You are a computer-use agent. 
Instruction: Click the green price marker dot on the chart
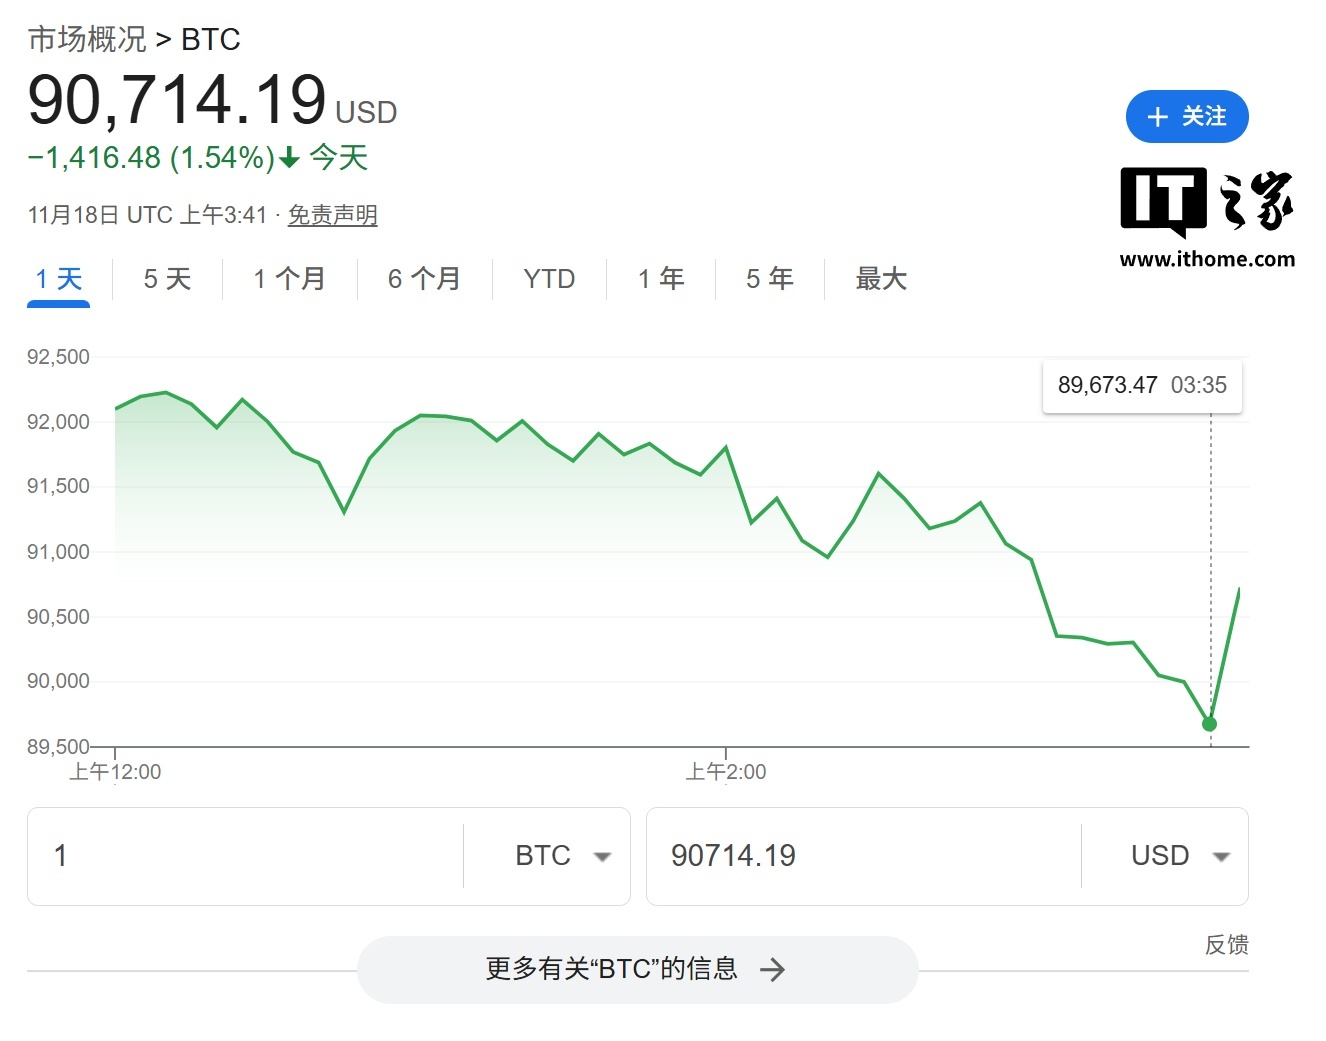1209,724
